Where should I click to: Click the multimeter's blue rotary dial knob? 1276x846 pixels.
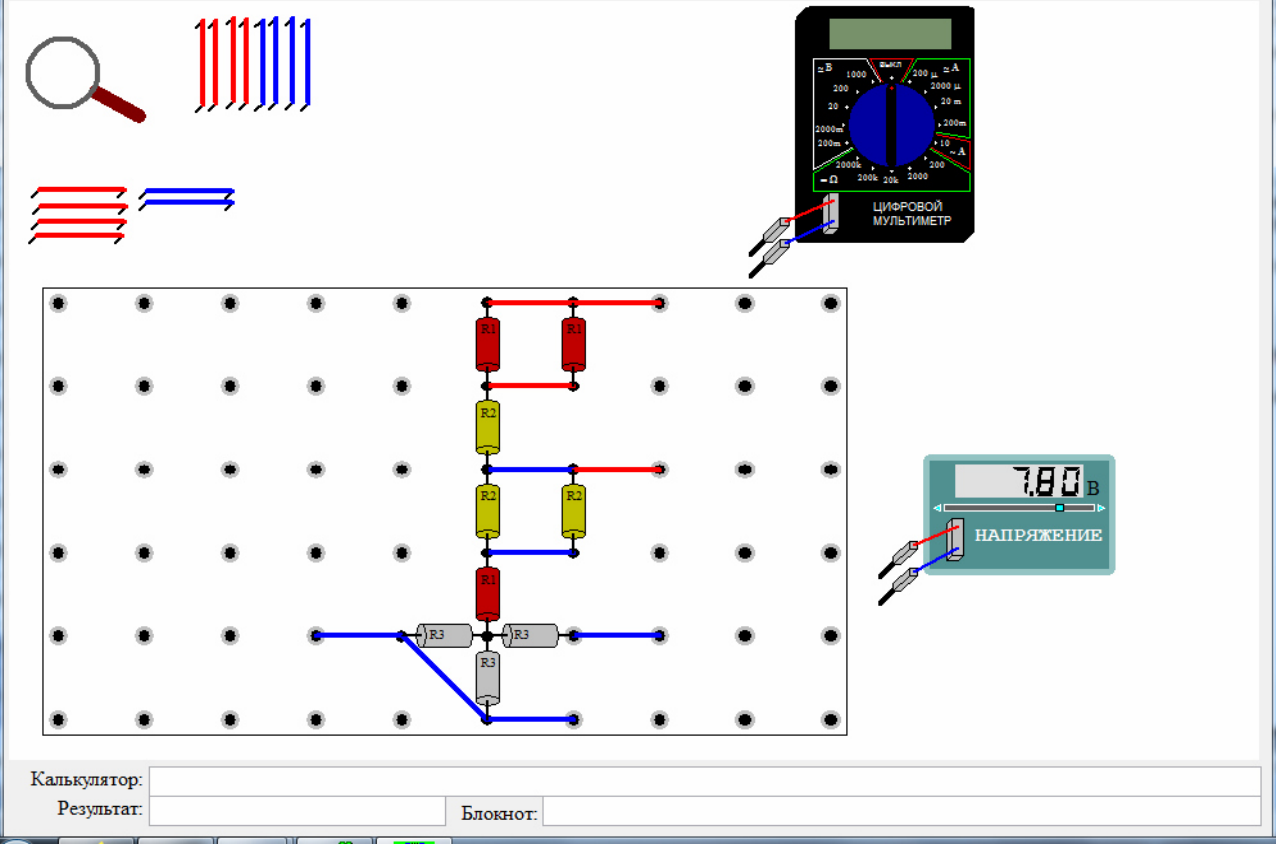pos(891,126)
